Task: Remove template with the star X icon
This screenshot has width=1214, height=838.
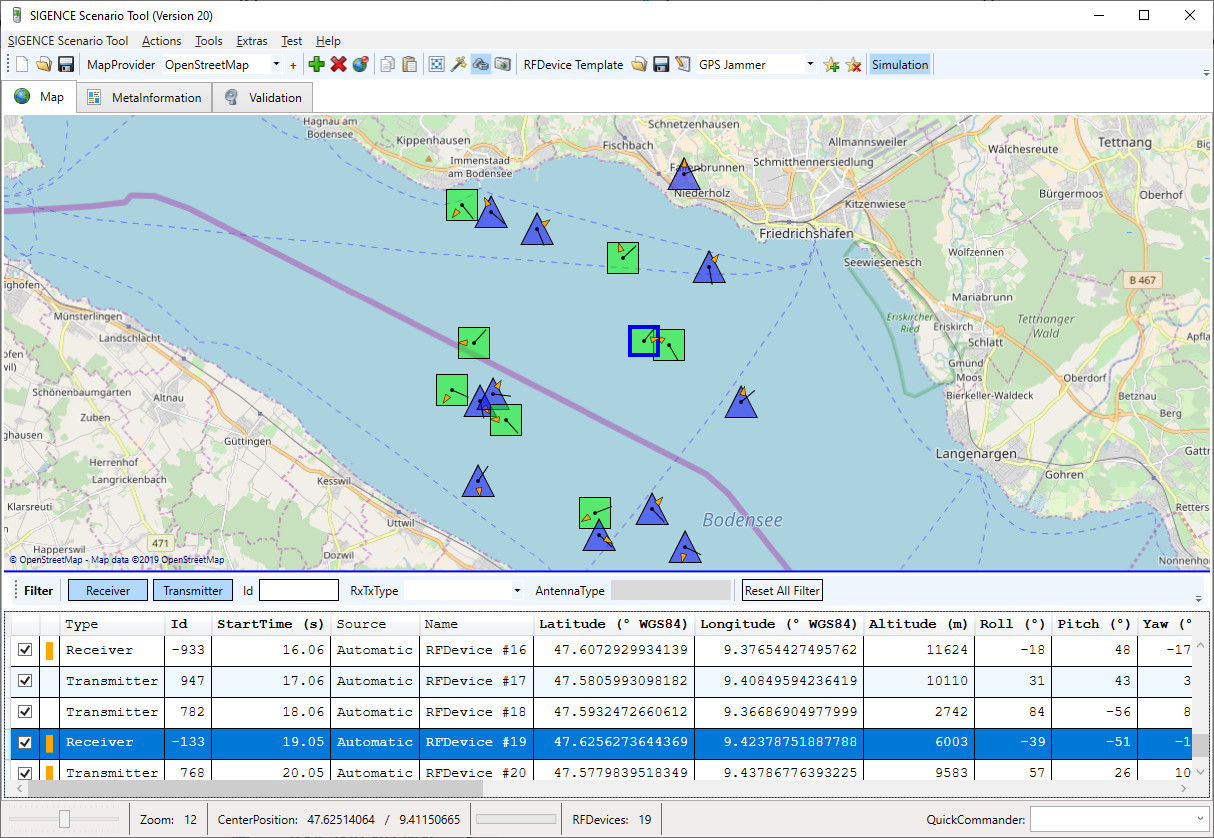Action: (853, 65)
